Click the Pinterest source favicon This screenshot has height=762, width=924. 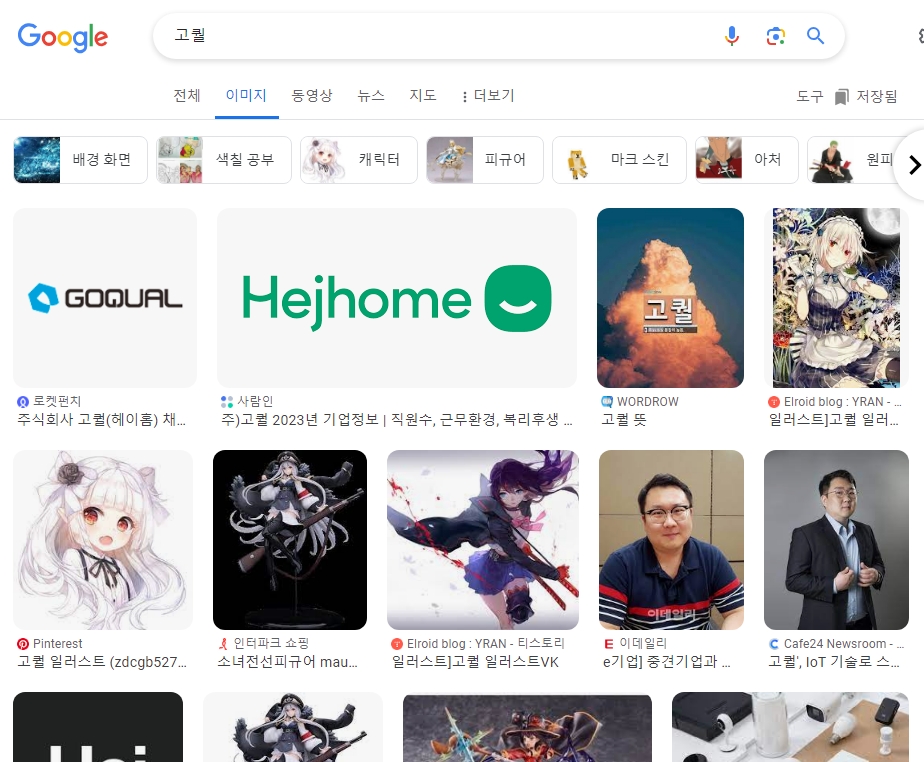click(x=23, y=644)
